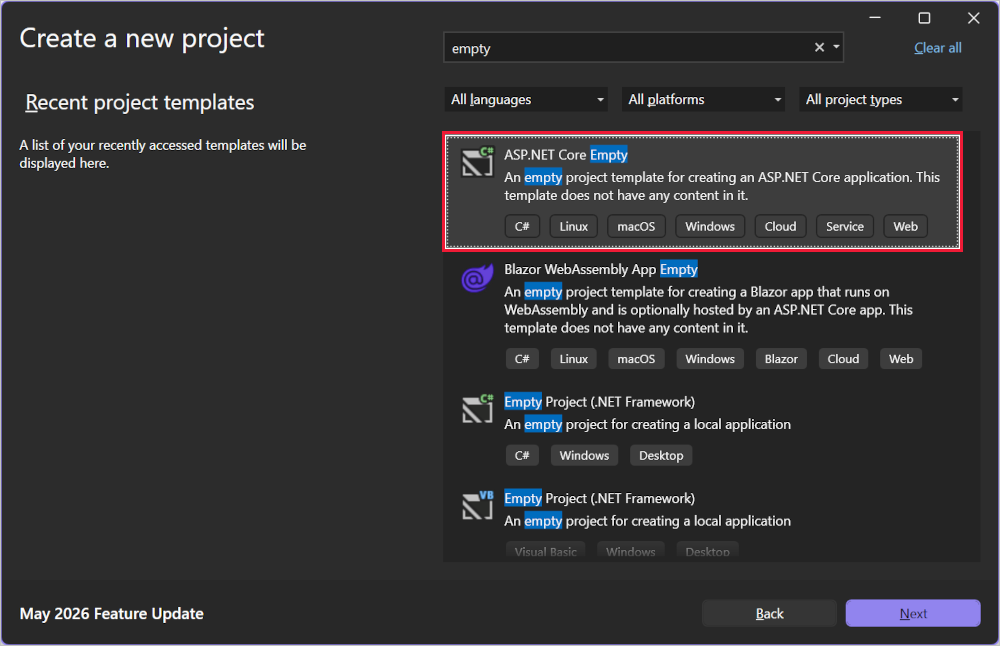Minimize the Create a new project dialog
1000x646 pixels.
pos(875,18)
